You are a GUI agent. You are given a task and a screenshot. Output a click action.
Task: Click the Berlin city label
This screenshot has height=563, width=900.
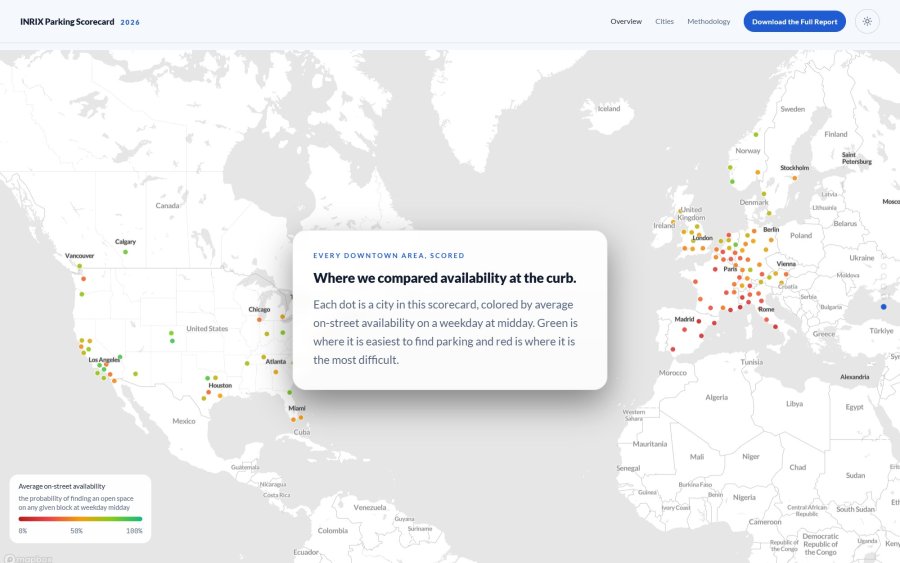[x=771, y=230]
